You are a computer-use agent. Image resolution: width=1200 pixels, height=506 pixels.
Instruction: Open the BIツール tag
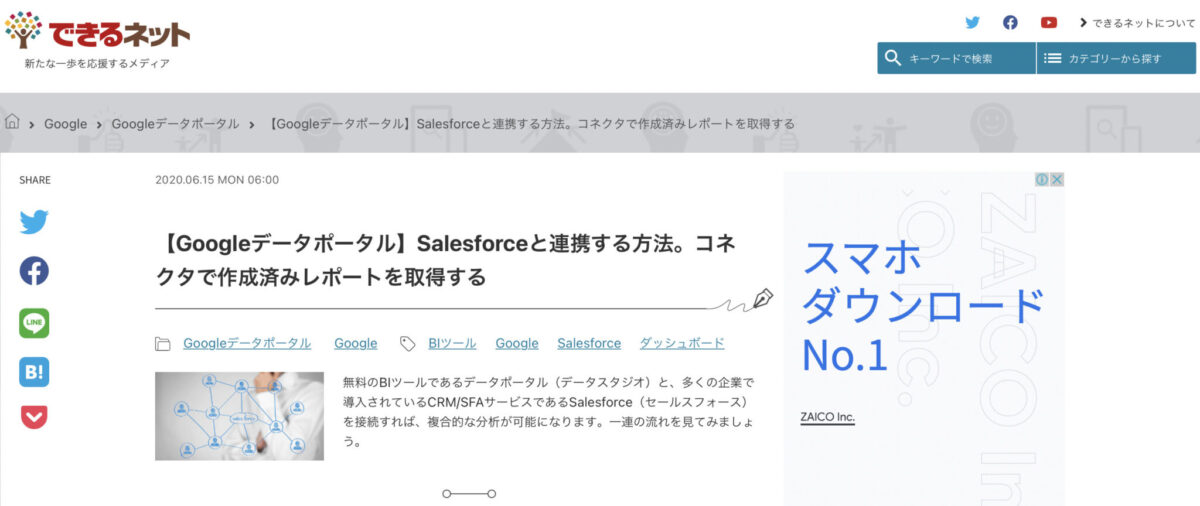point(452,343)
